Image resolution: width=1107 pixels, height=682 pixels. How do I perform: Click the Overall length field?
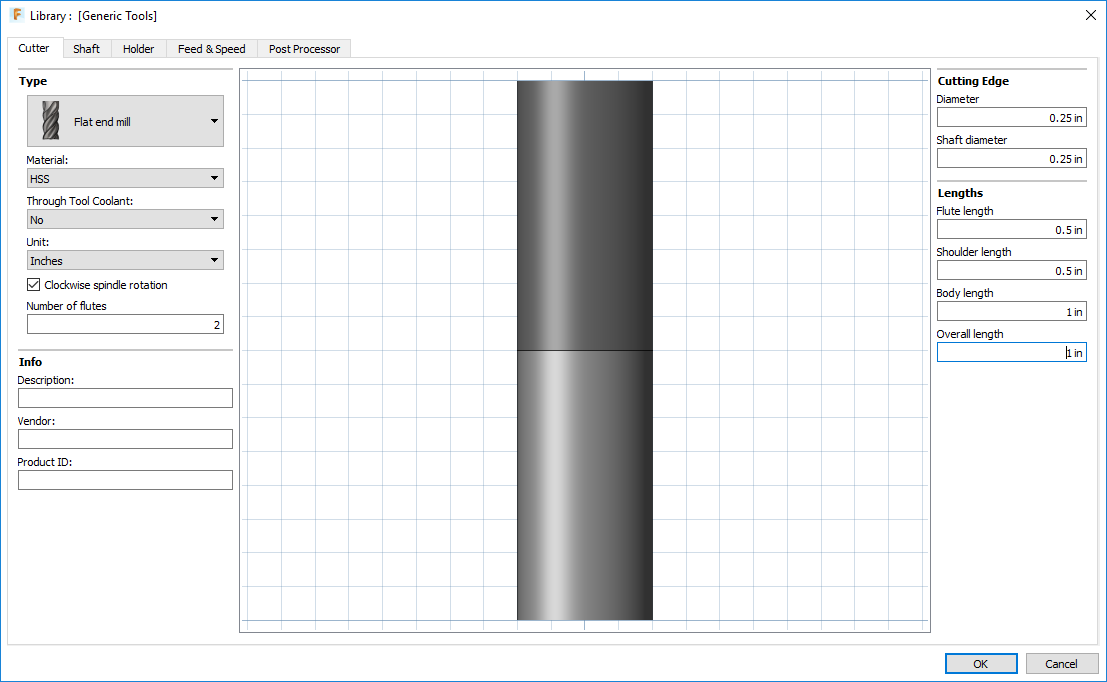click(x=1011, y=352)
